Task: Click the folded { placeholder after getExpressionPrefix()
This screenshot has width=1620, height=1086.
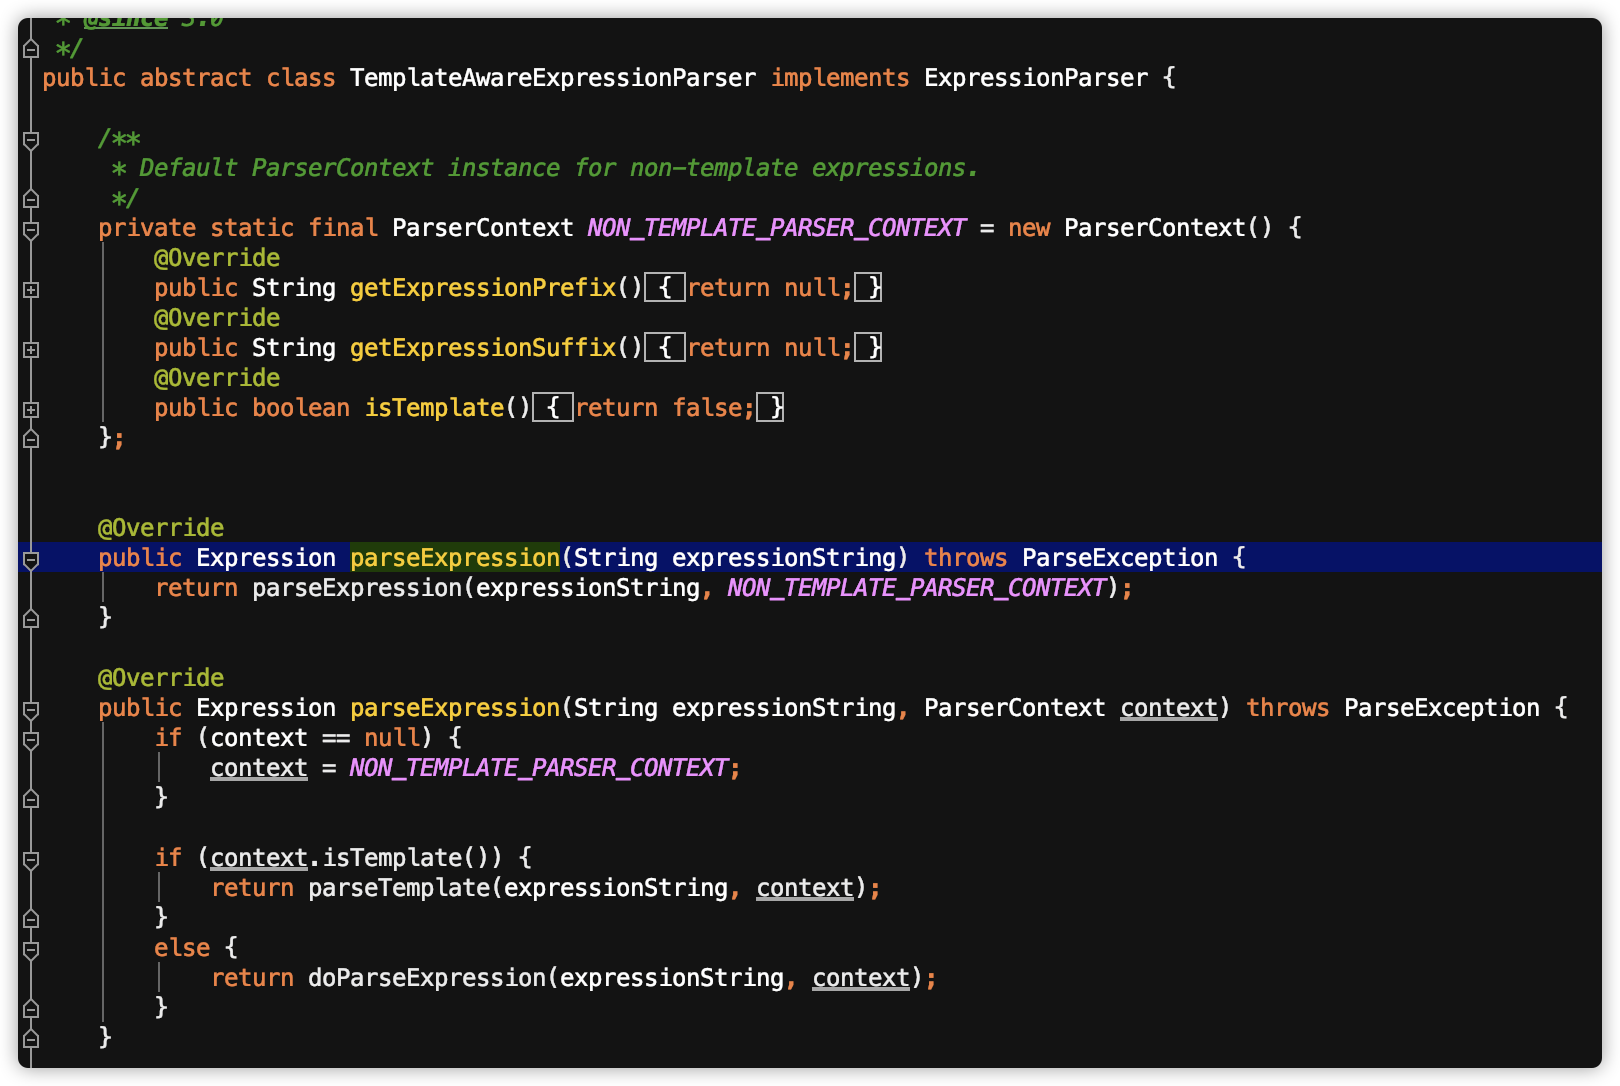Action: click(665, 288)
